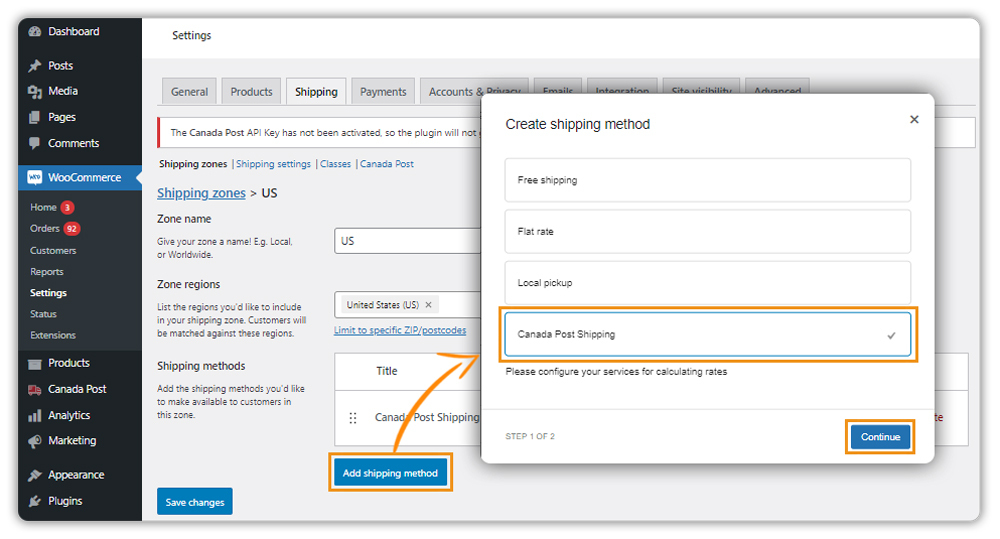Click Shipping zones breadcrumb link
This screenshot has height=539, width=1000.
click(202, 193)
